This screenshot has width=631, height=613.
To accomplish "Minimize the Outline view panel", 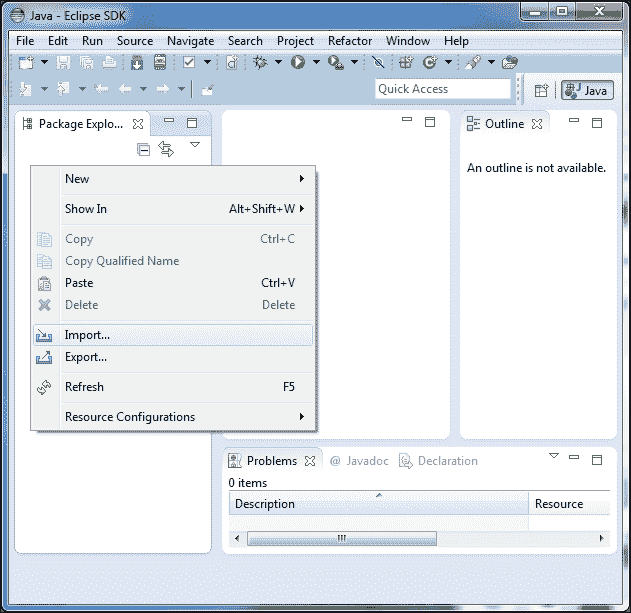I will (x=574, y=120).
